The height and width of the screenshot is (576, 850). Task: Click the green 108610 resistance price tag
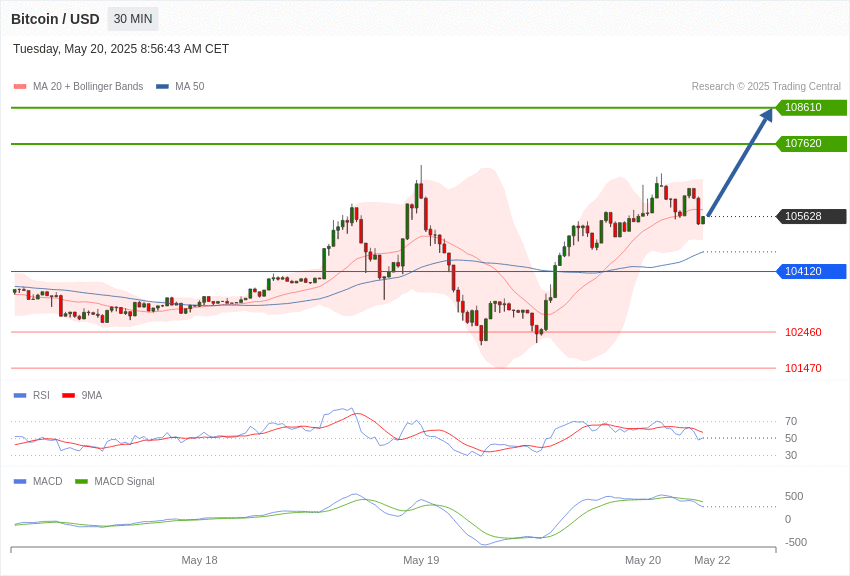811,107
